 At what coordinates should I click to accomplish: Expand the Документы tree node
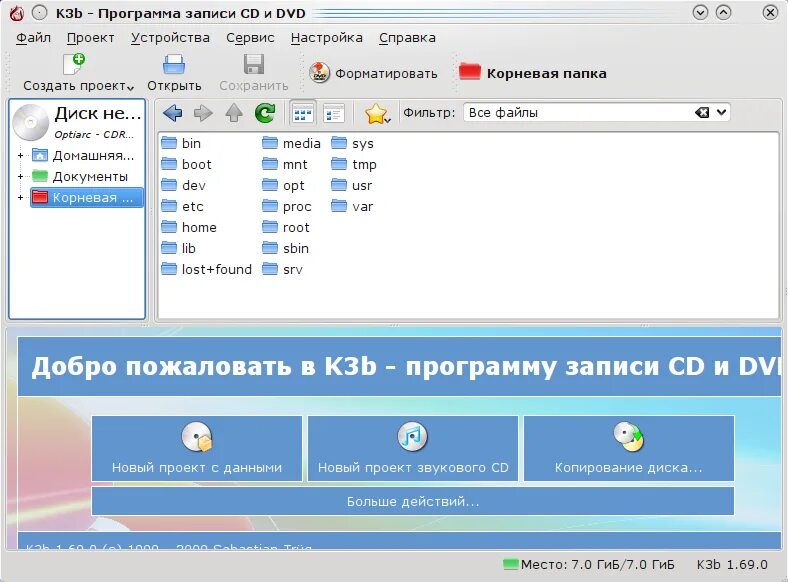coord(20,176)
